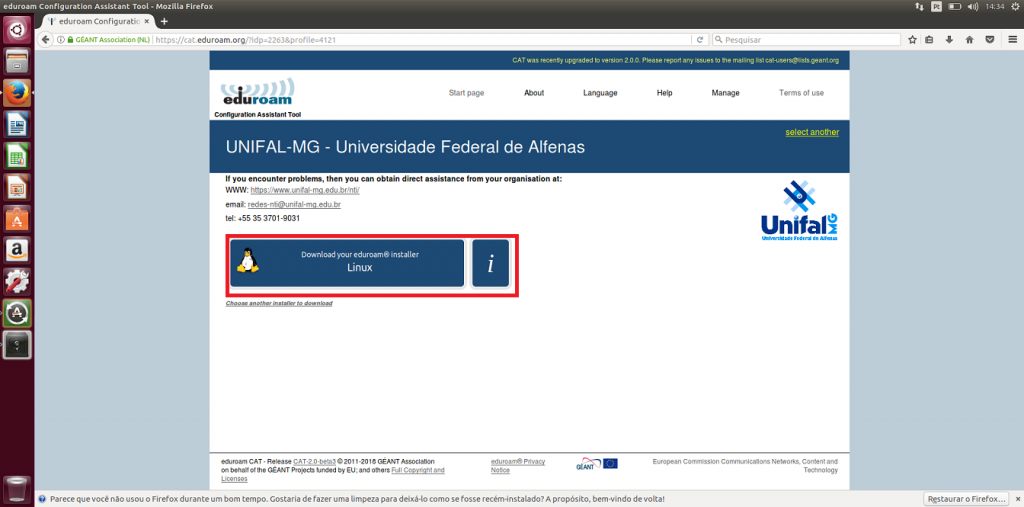Image resolution: width=1024 pixels, height=507 pixels.
Task: Launch LibreOffice Impress from the dock
Action: [x=17, y=187]
